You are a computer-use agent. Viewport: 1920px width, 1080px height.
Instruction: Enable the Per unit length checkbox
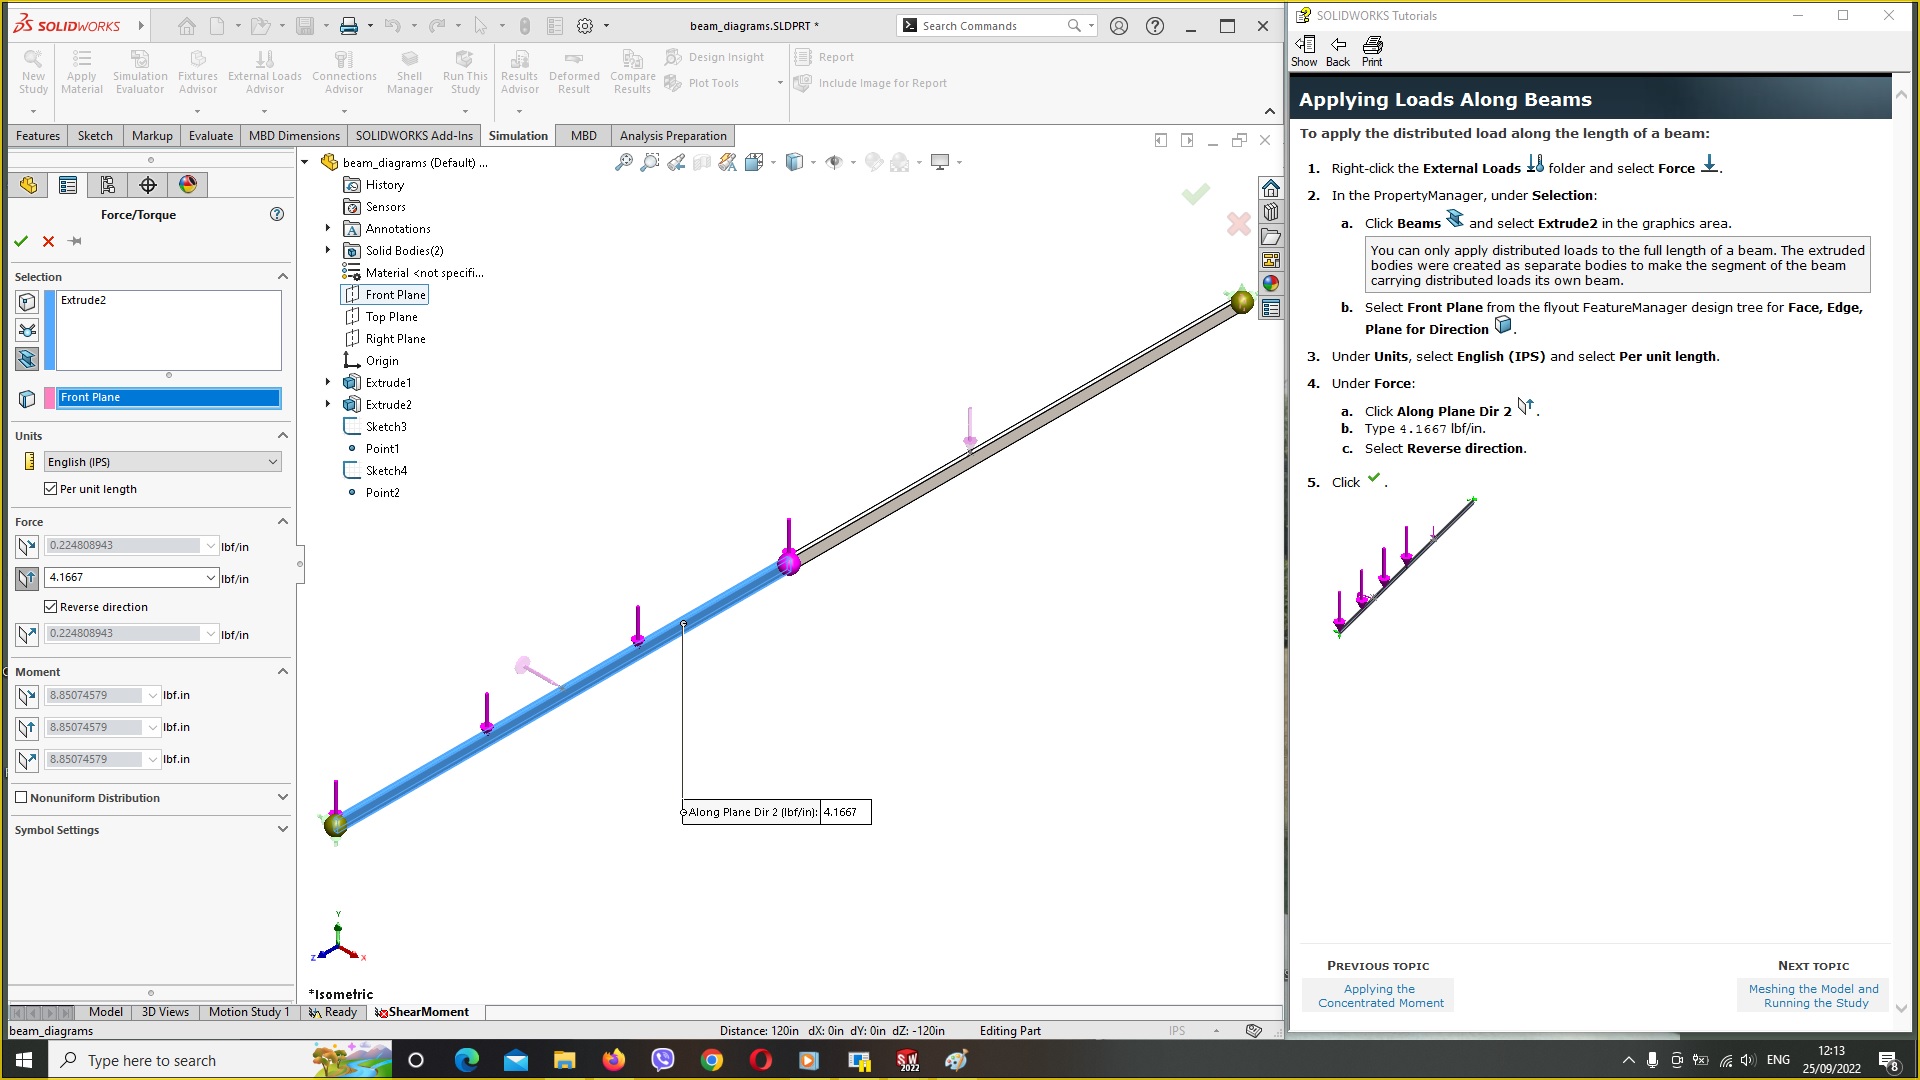[50, 488]
